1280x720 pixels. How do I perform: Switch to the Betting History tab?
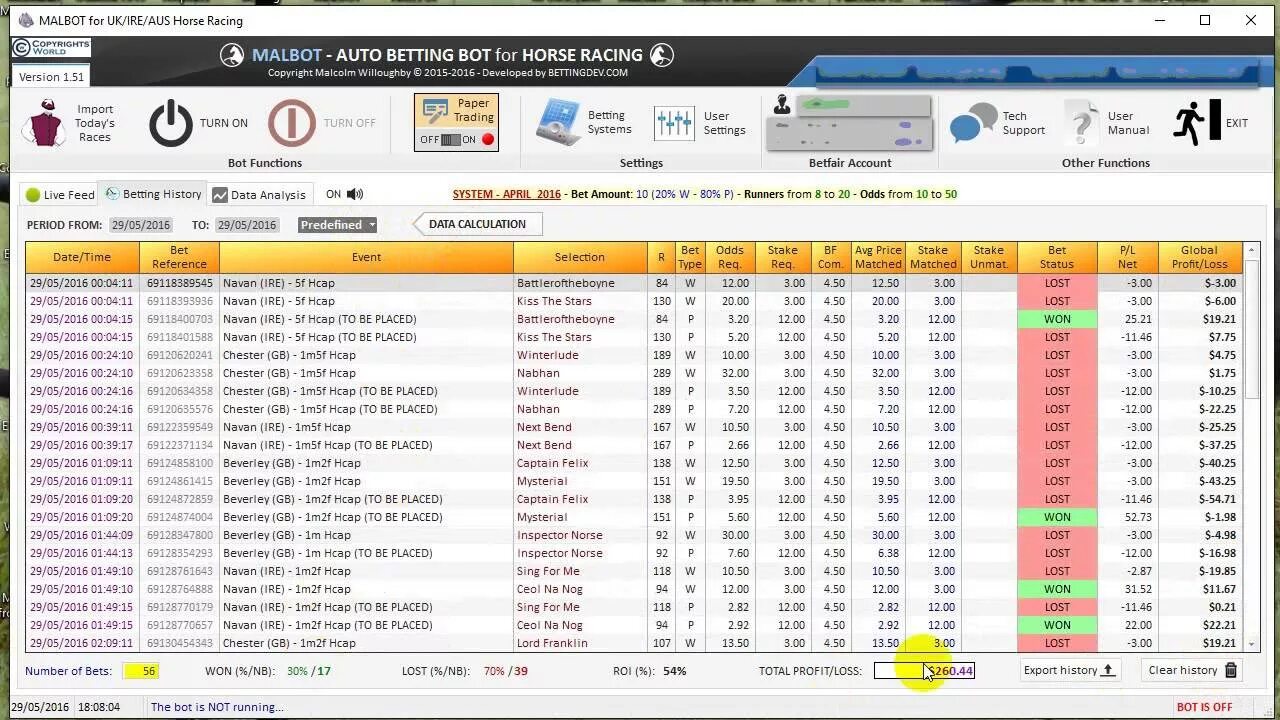[153, 194]
